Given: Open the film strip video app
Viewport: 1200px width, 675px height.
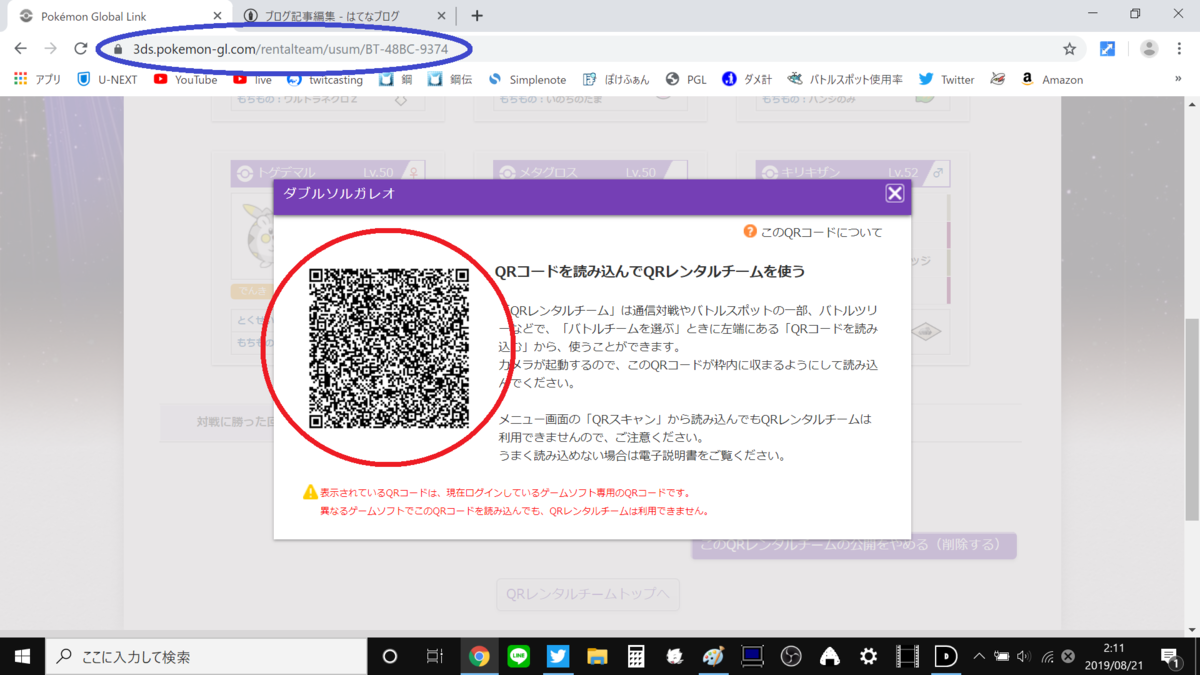Looking at the screenshot, I should click(907, 656).
